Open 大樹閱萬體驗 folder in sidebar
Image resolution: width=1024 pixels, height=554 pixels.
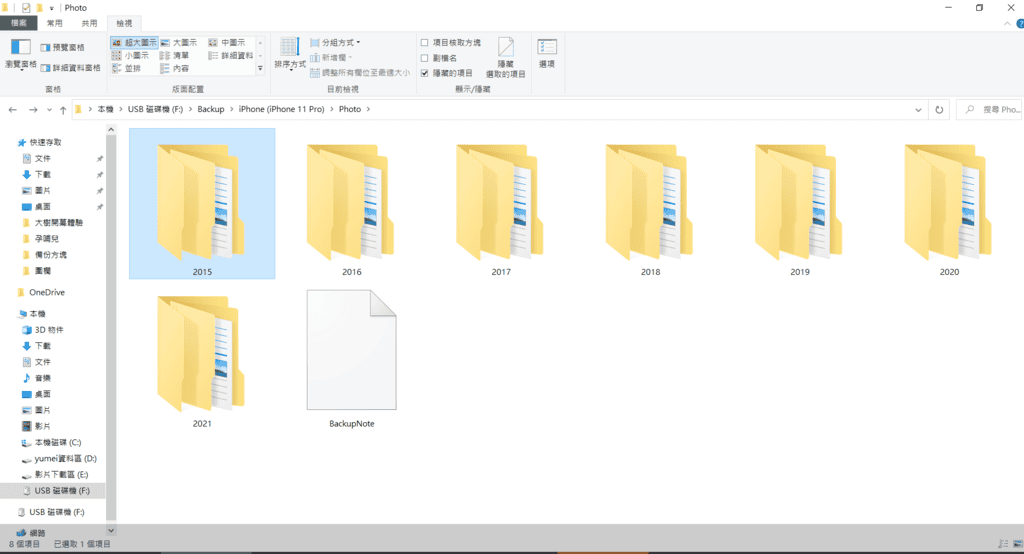tap(53, 222)
